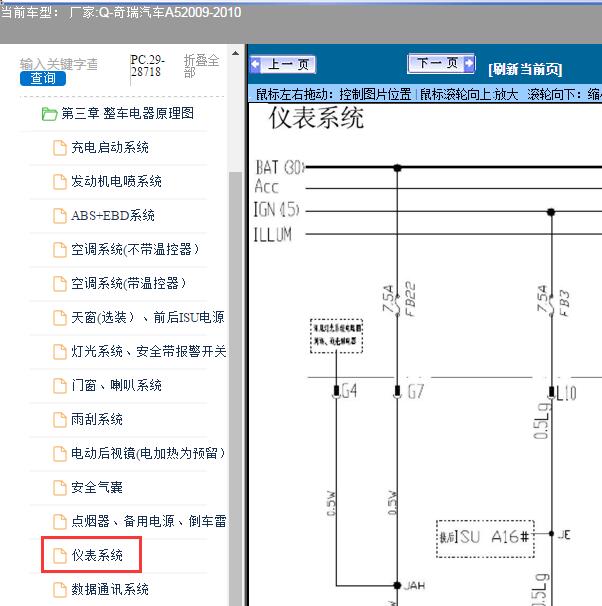
Task: Click the G7 connector label
Action: coord(416,392)
